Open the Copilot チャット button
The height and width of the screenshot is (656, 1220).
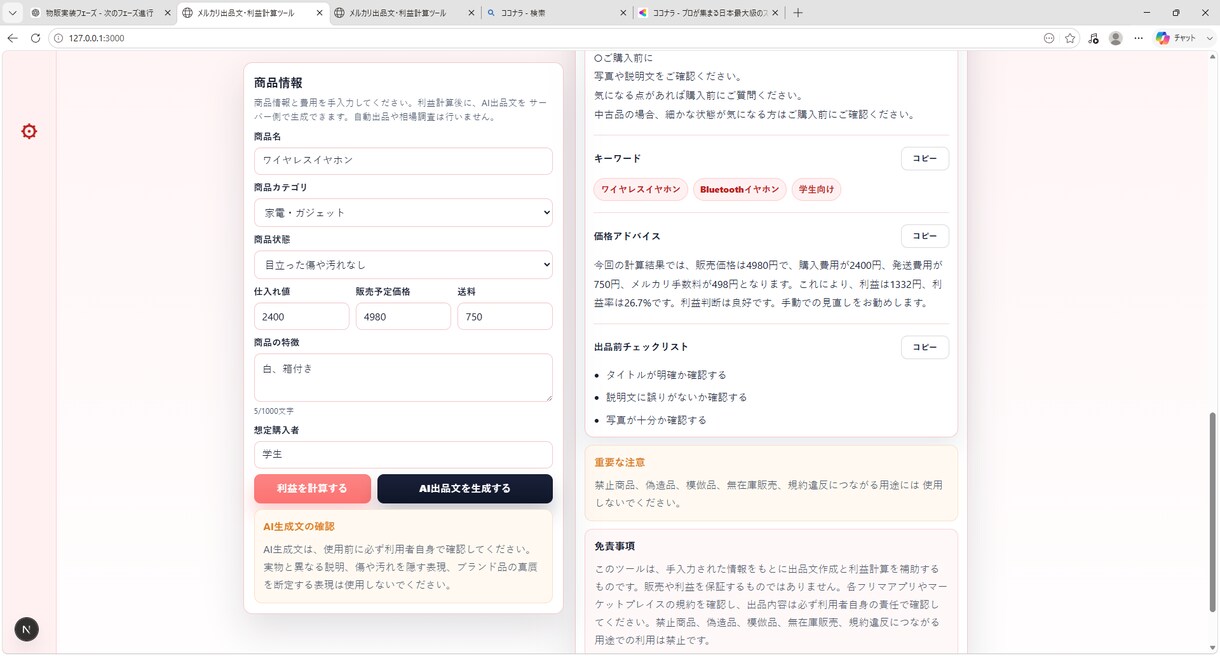(1175, 38)
